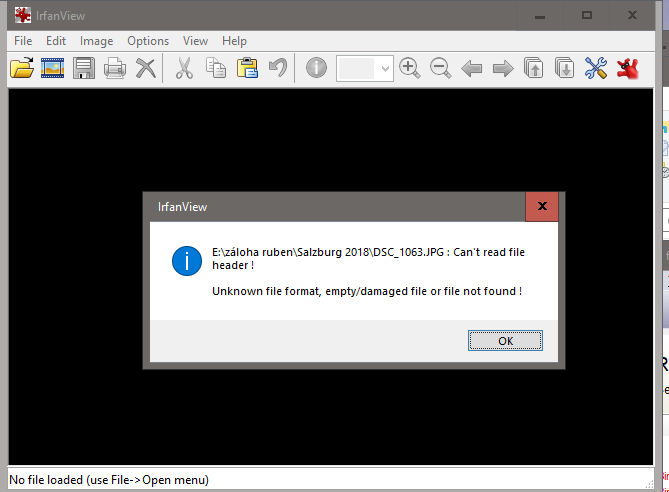Open the Edit menu

point(56,41)
